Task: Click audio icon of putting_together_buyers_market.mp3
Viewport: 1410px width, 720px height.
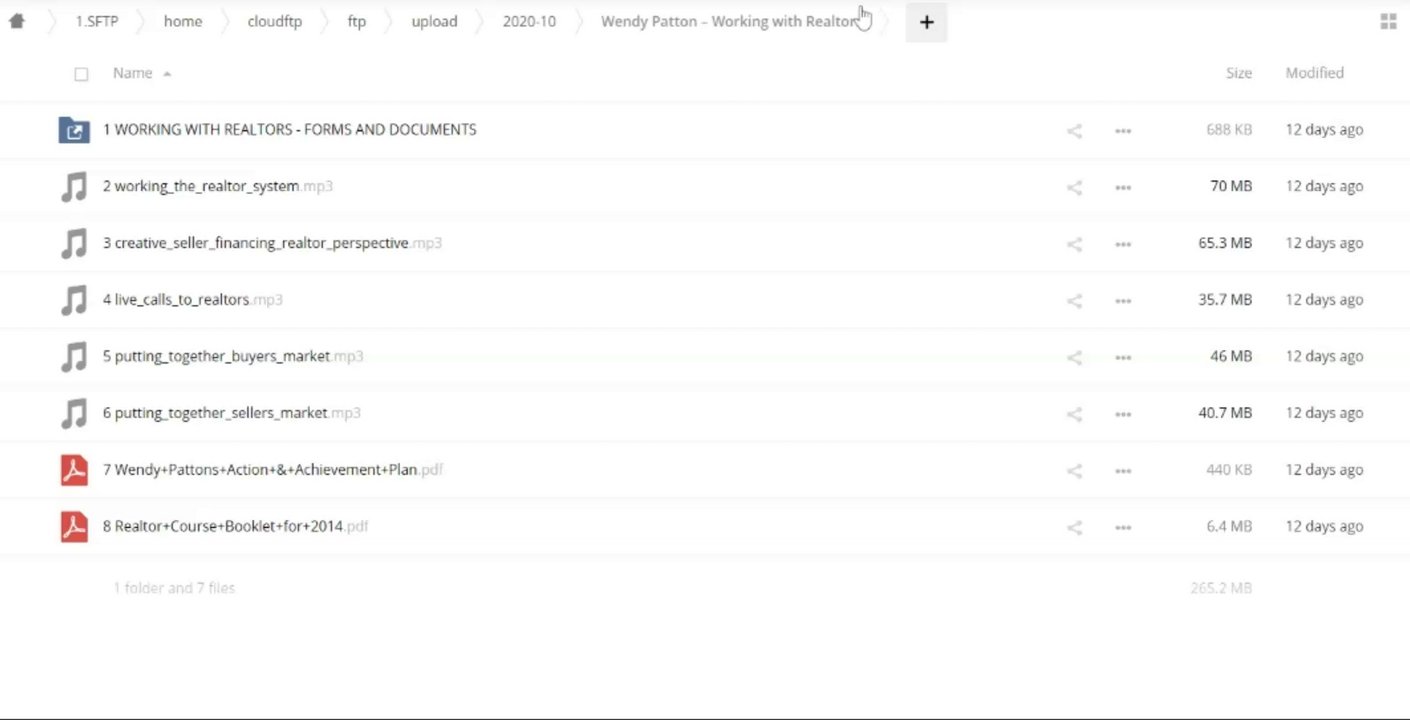Action: [x=74, y=357]
